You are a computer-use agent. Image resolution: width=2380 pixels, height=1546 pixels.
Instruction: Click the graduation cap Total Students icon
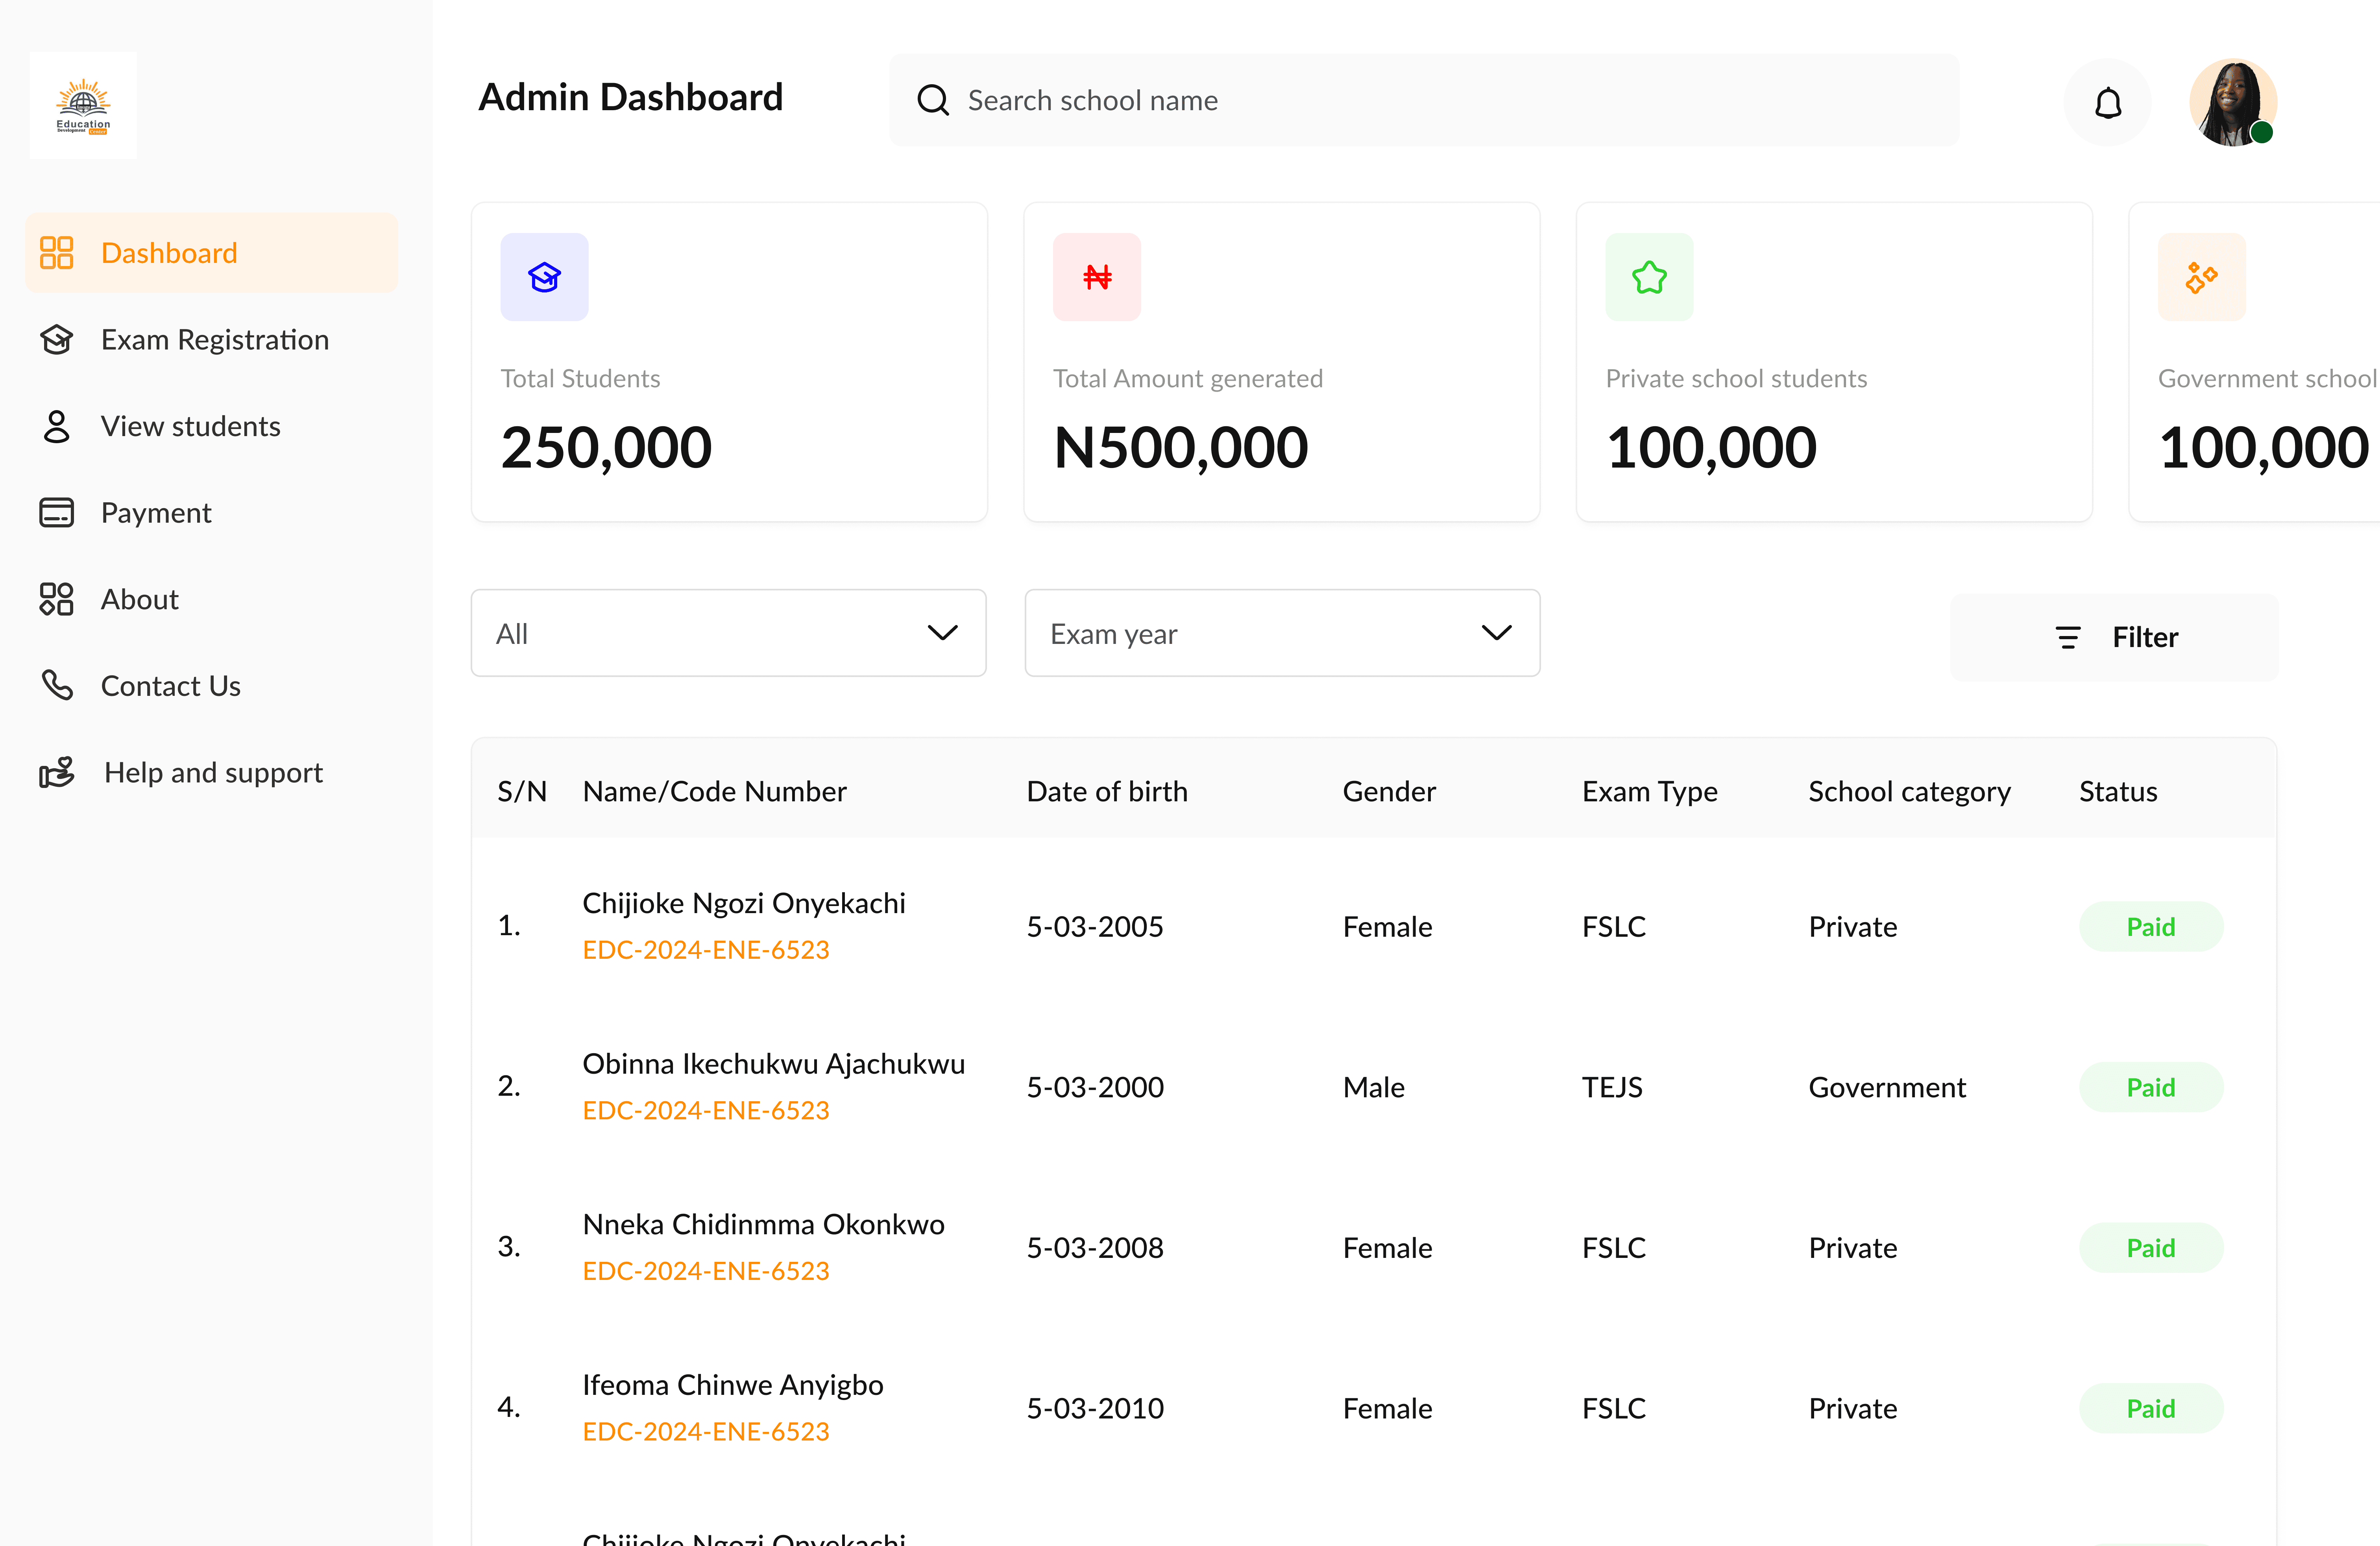pyautogui.click(x=544, y=277)
